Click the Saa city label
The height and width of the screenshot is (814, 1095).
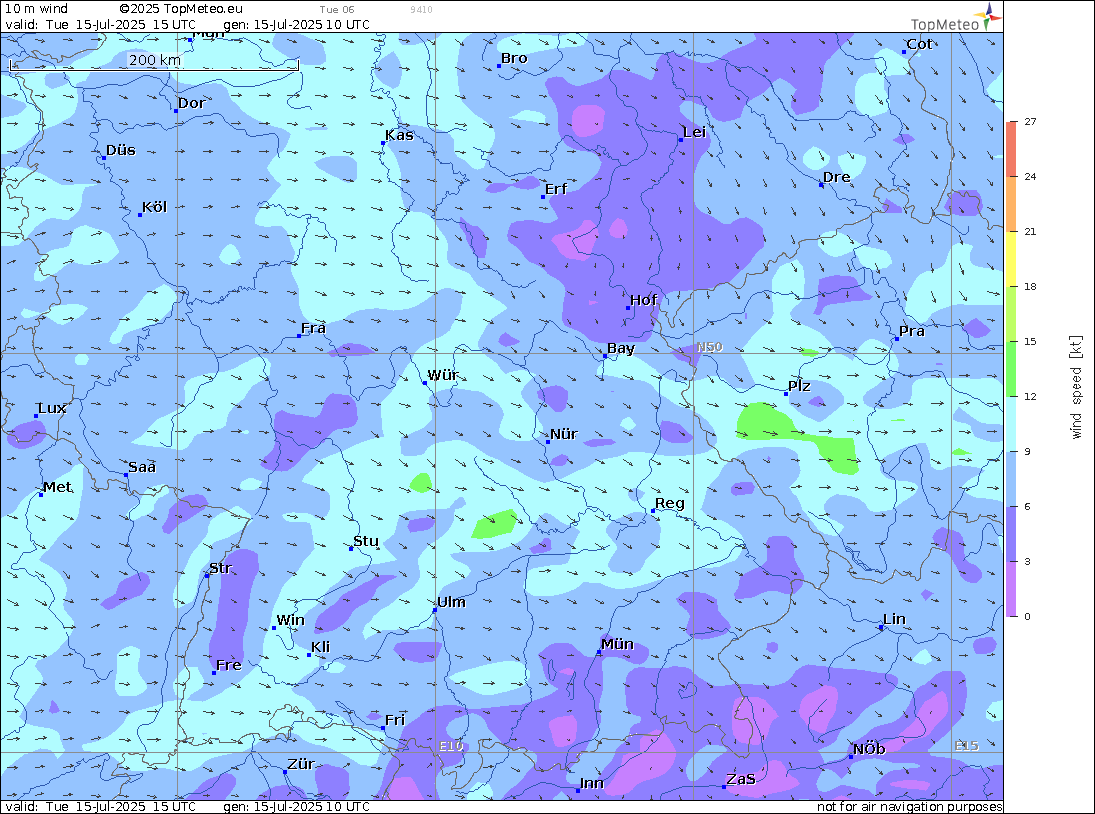point(142,467)
